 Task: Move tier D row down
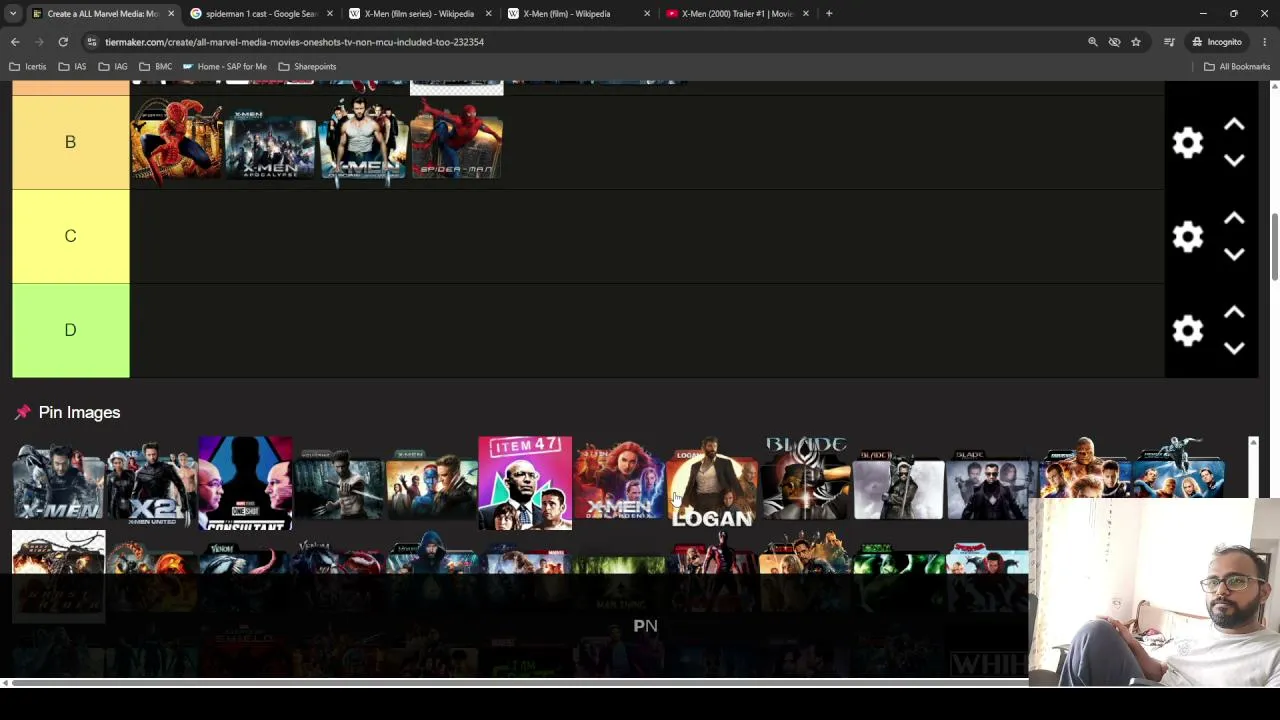[1234, 348]
